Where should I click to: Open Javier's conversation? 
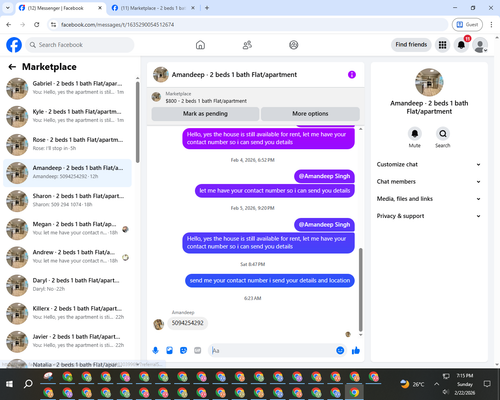pyautogui.click(x=67, y=341)
